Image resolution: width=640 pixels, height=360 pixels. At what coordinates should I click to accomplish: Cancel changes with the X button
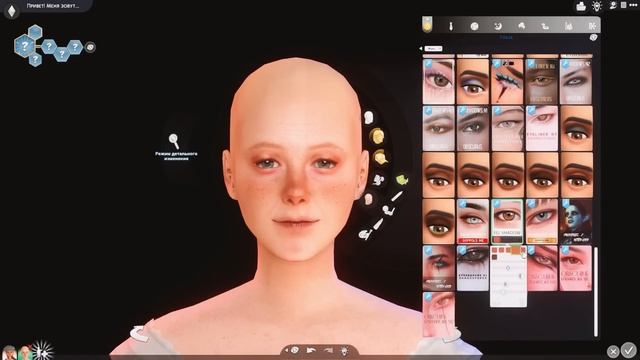point(613,351)
